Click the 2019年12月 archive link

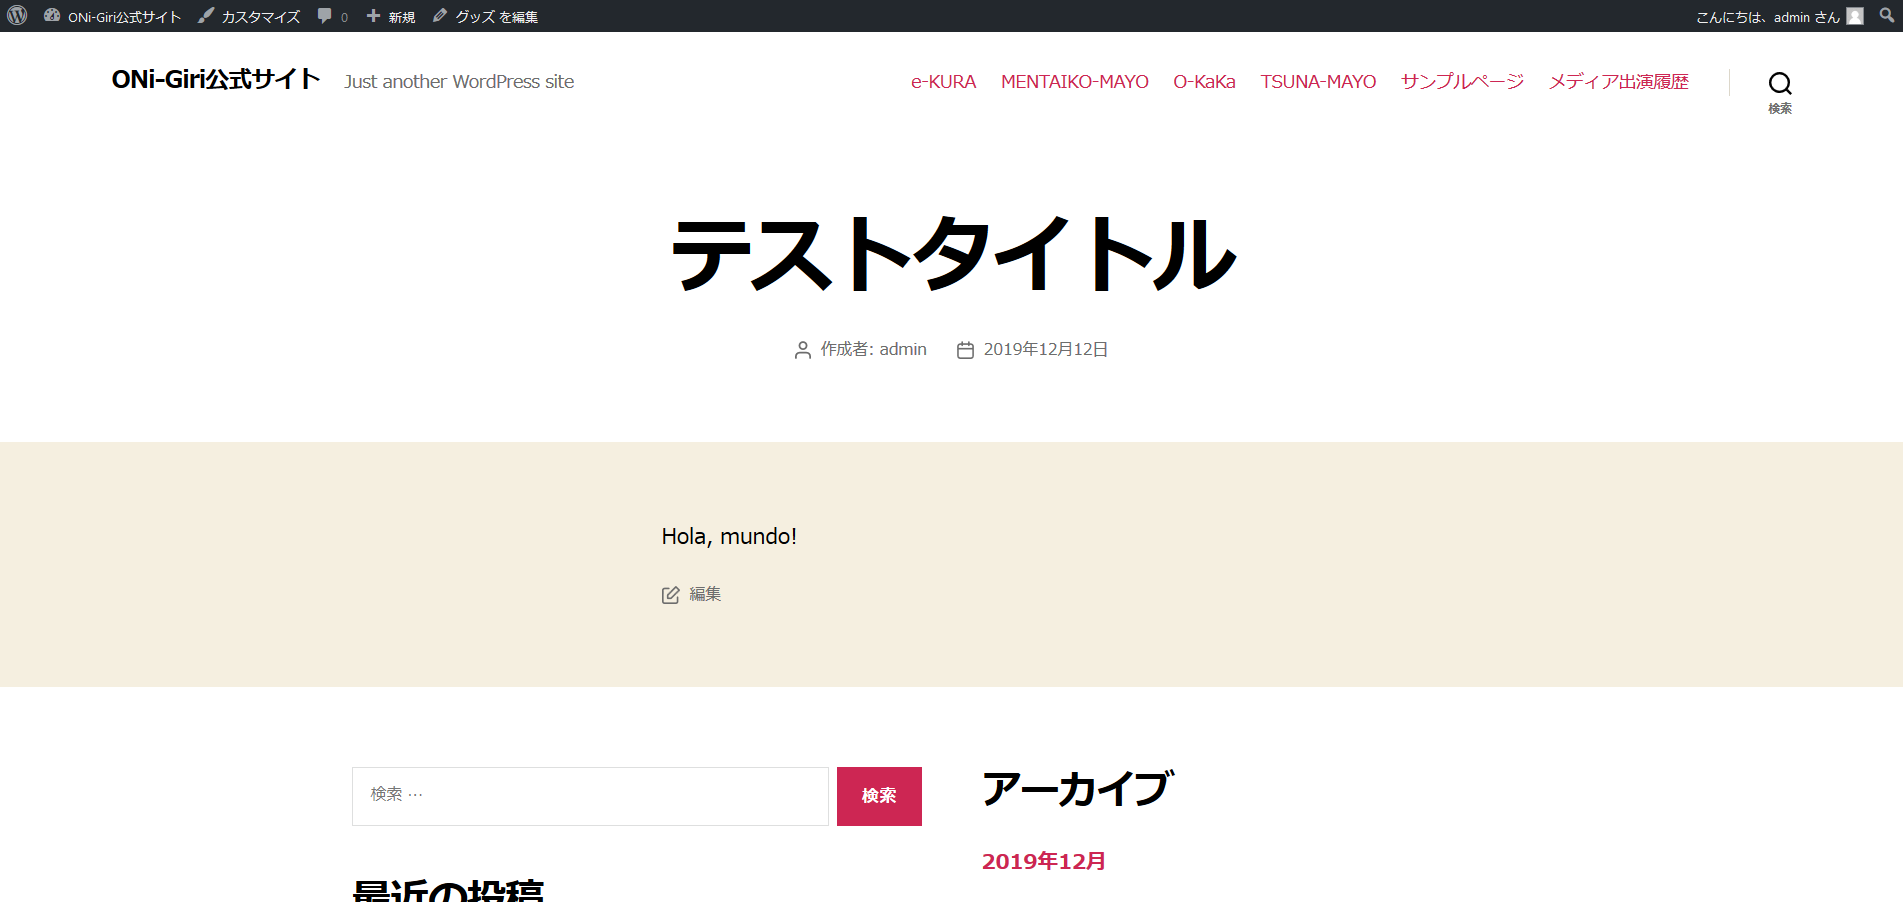click(x=1043, y=860)
